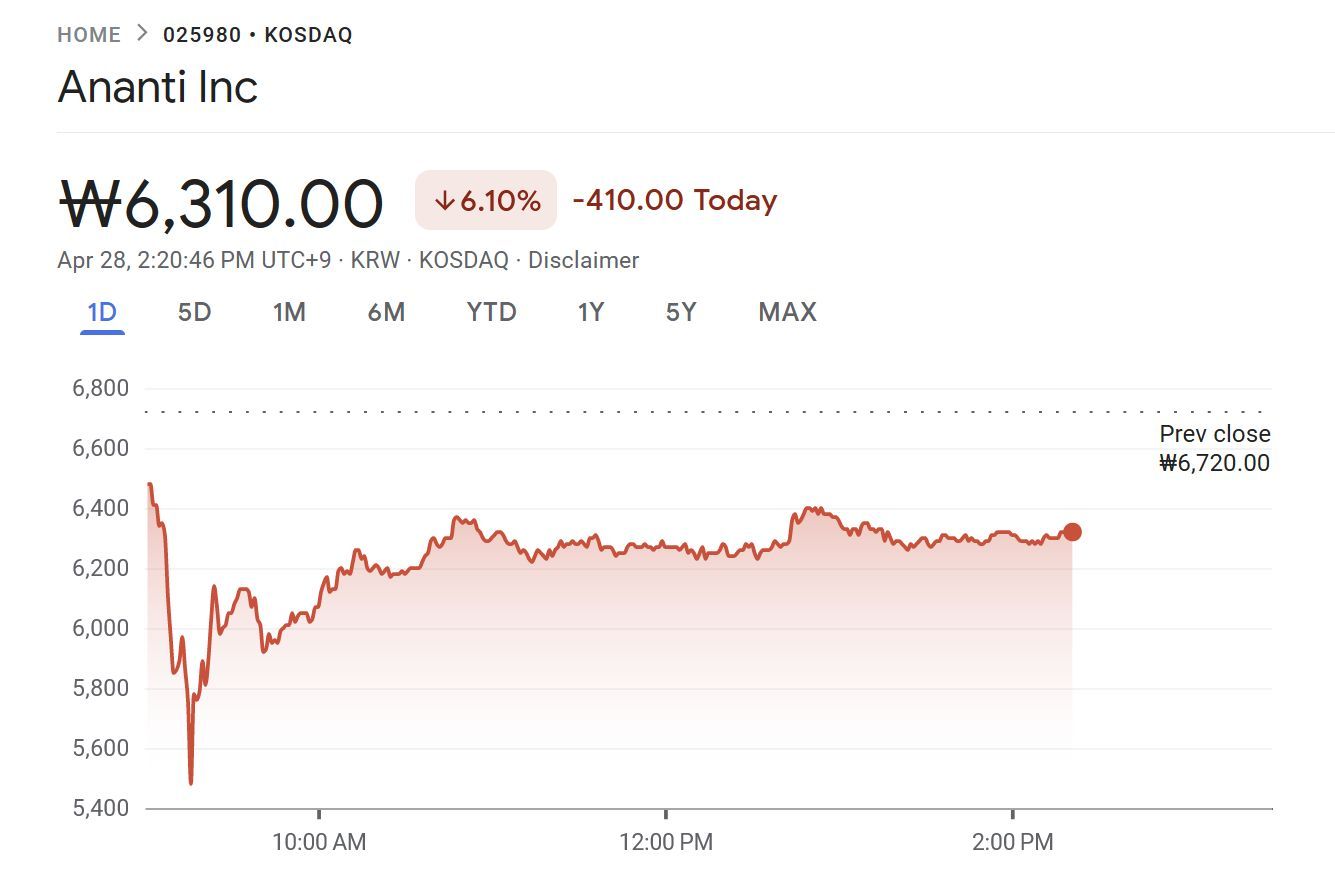This screenshot has width=1335, height=873.
Task: Click the Prev close ₩6,720.00 label
Action: (1214, 449)
